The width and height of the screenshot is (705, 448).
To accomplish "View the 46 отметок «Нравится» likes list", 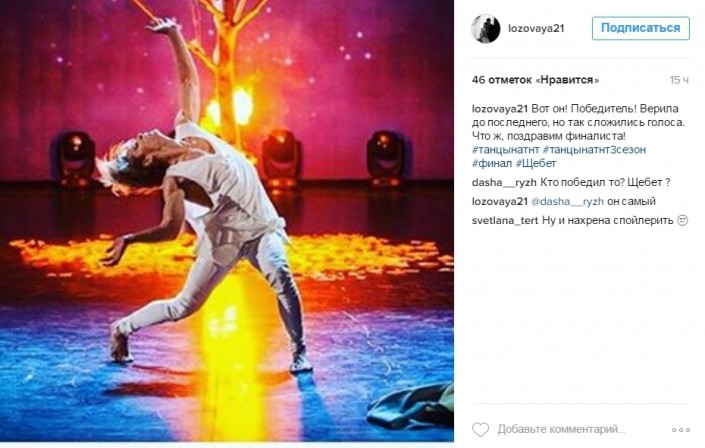I will click(535, 80).
